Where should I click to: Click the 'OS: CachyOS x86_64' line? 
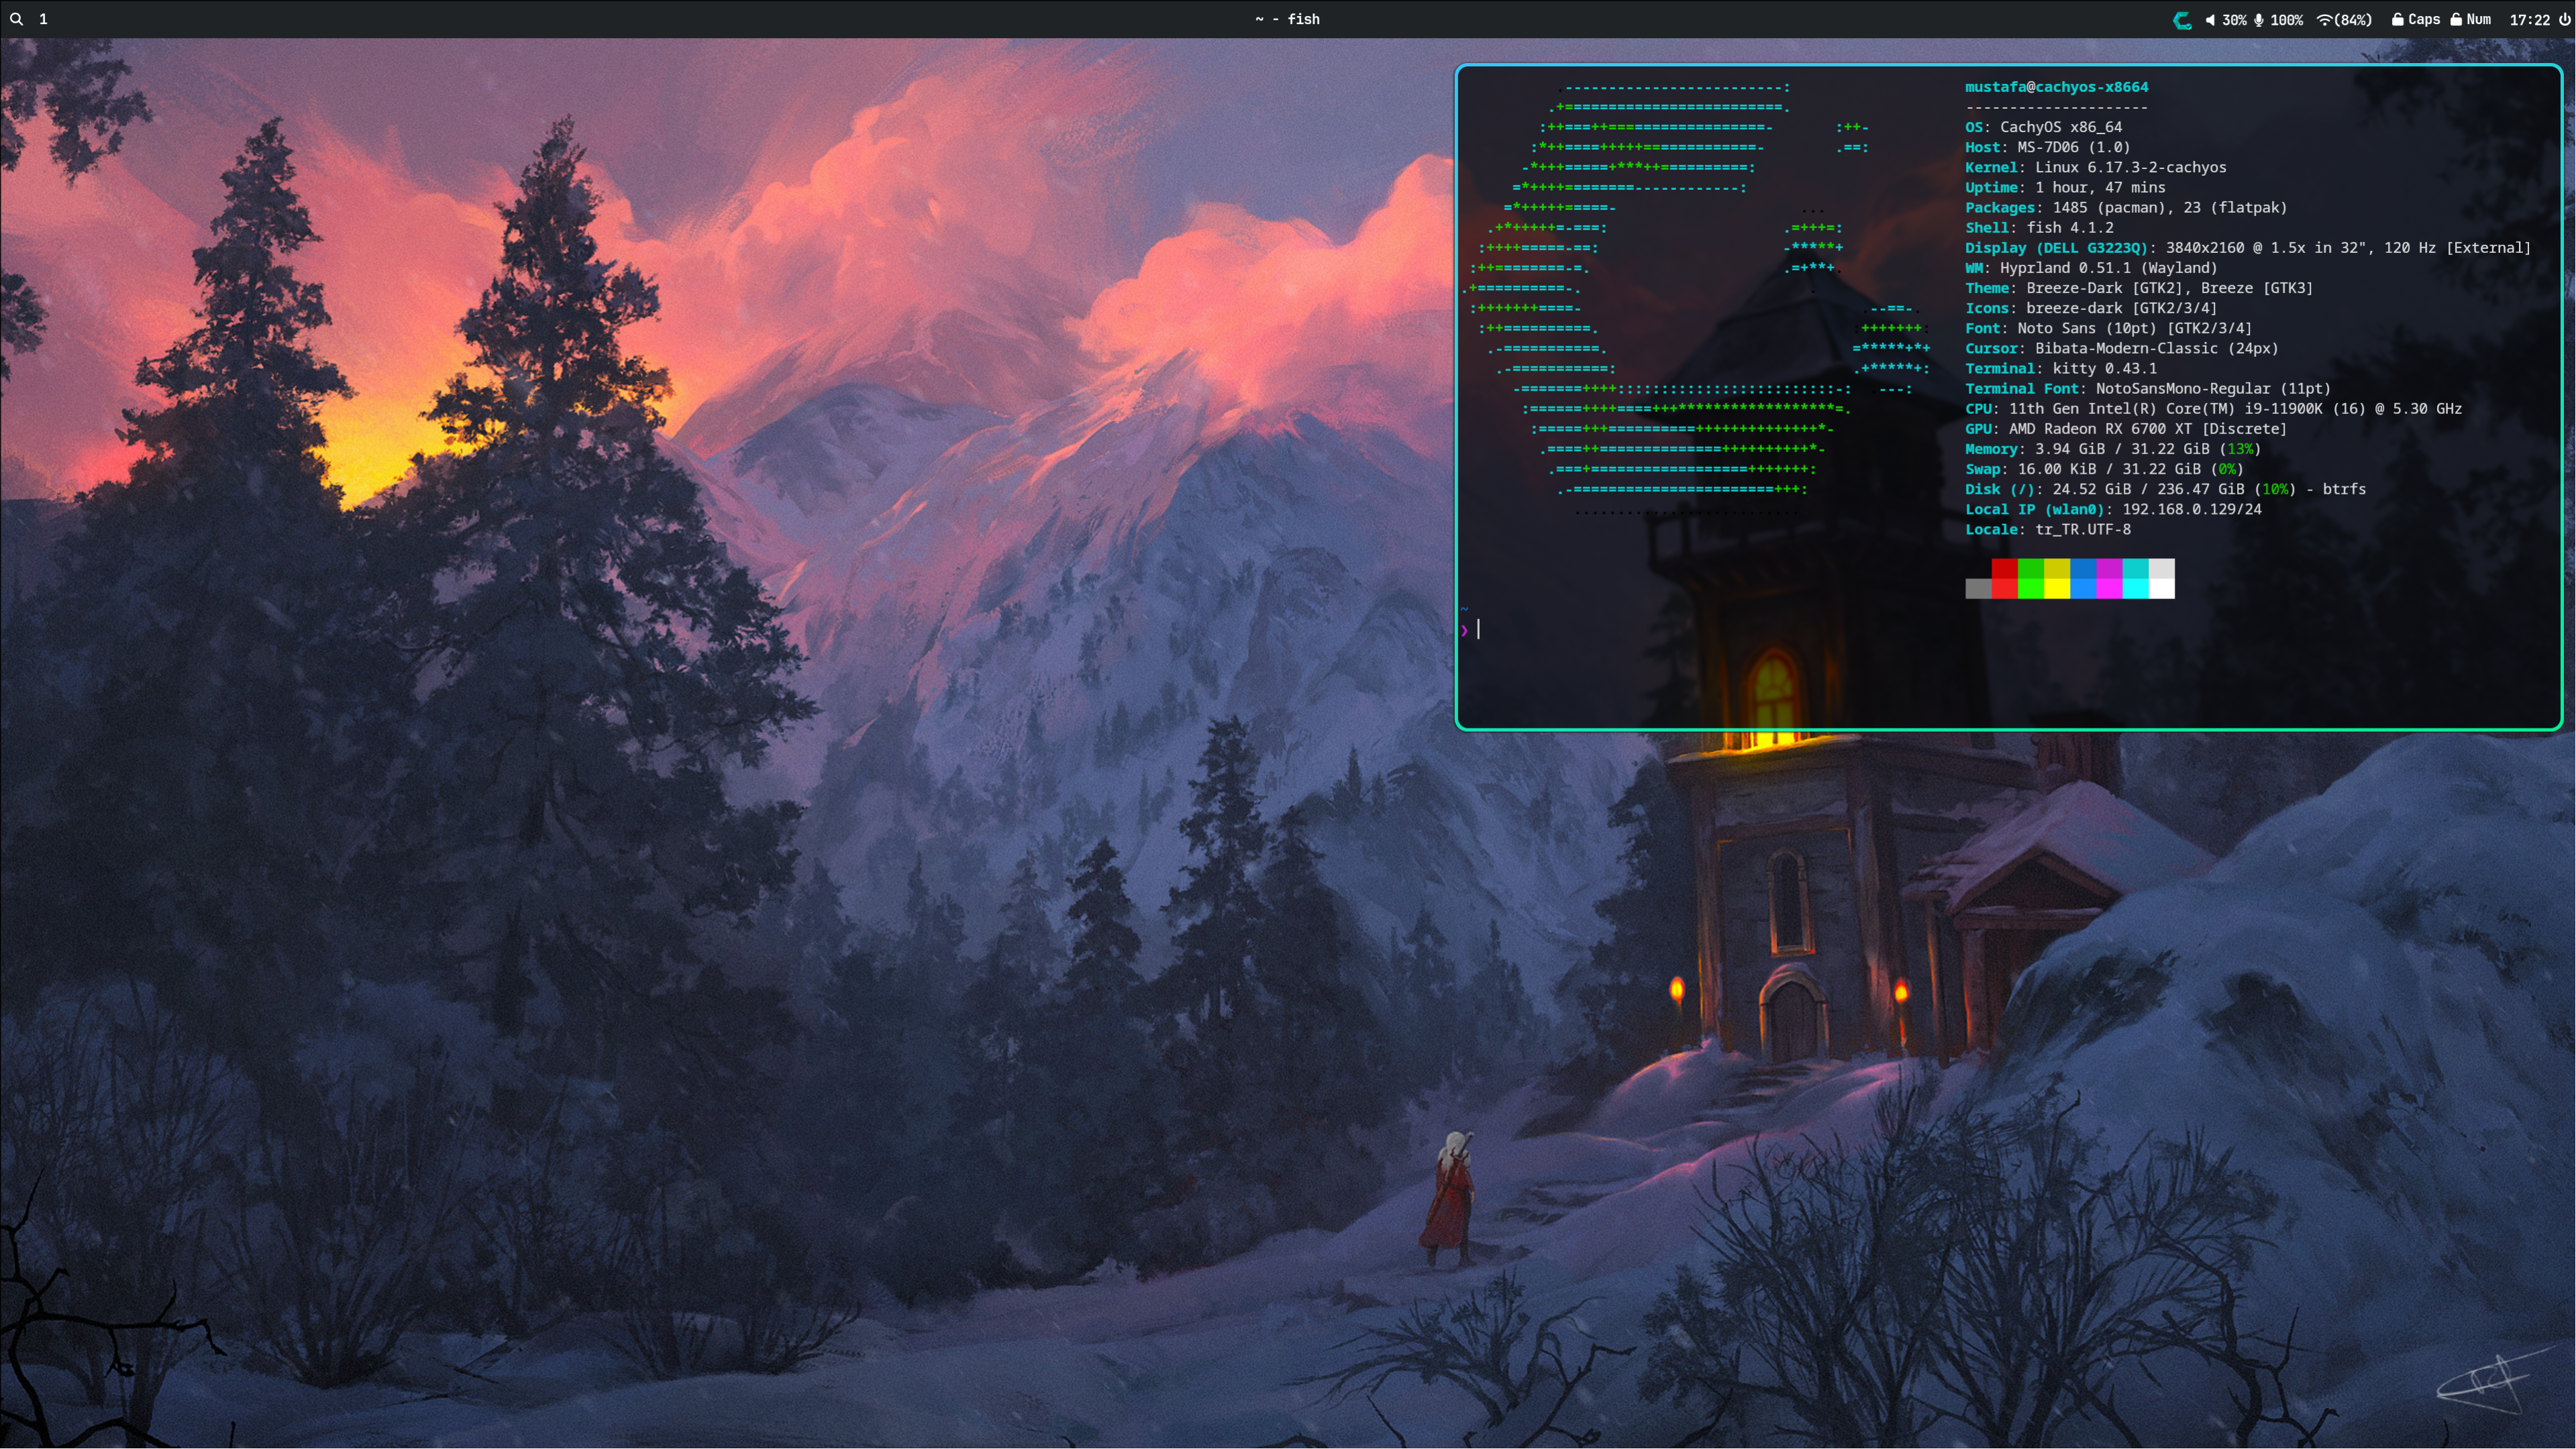pos(2043,127)
